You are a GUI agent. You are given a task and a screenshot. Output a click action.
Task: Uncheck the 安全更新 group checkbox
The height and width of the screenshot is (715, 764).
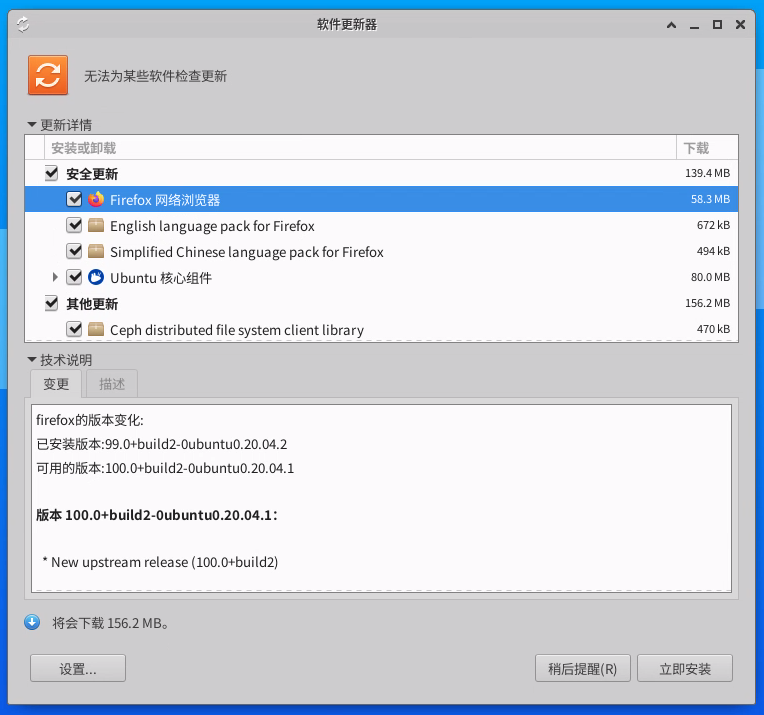(x=52, y=173)
